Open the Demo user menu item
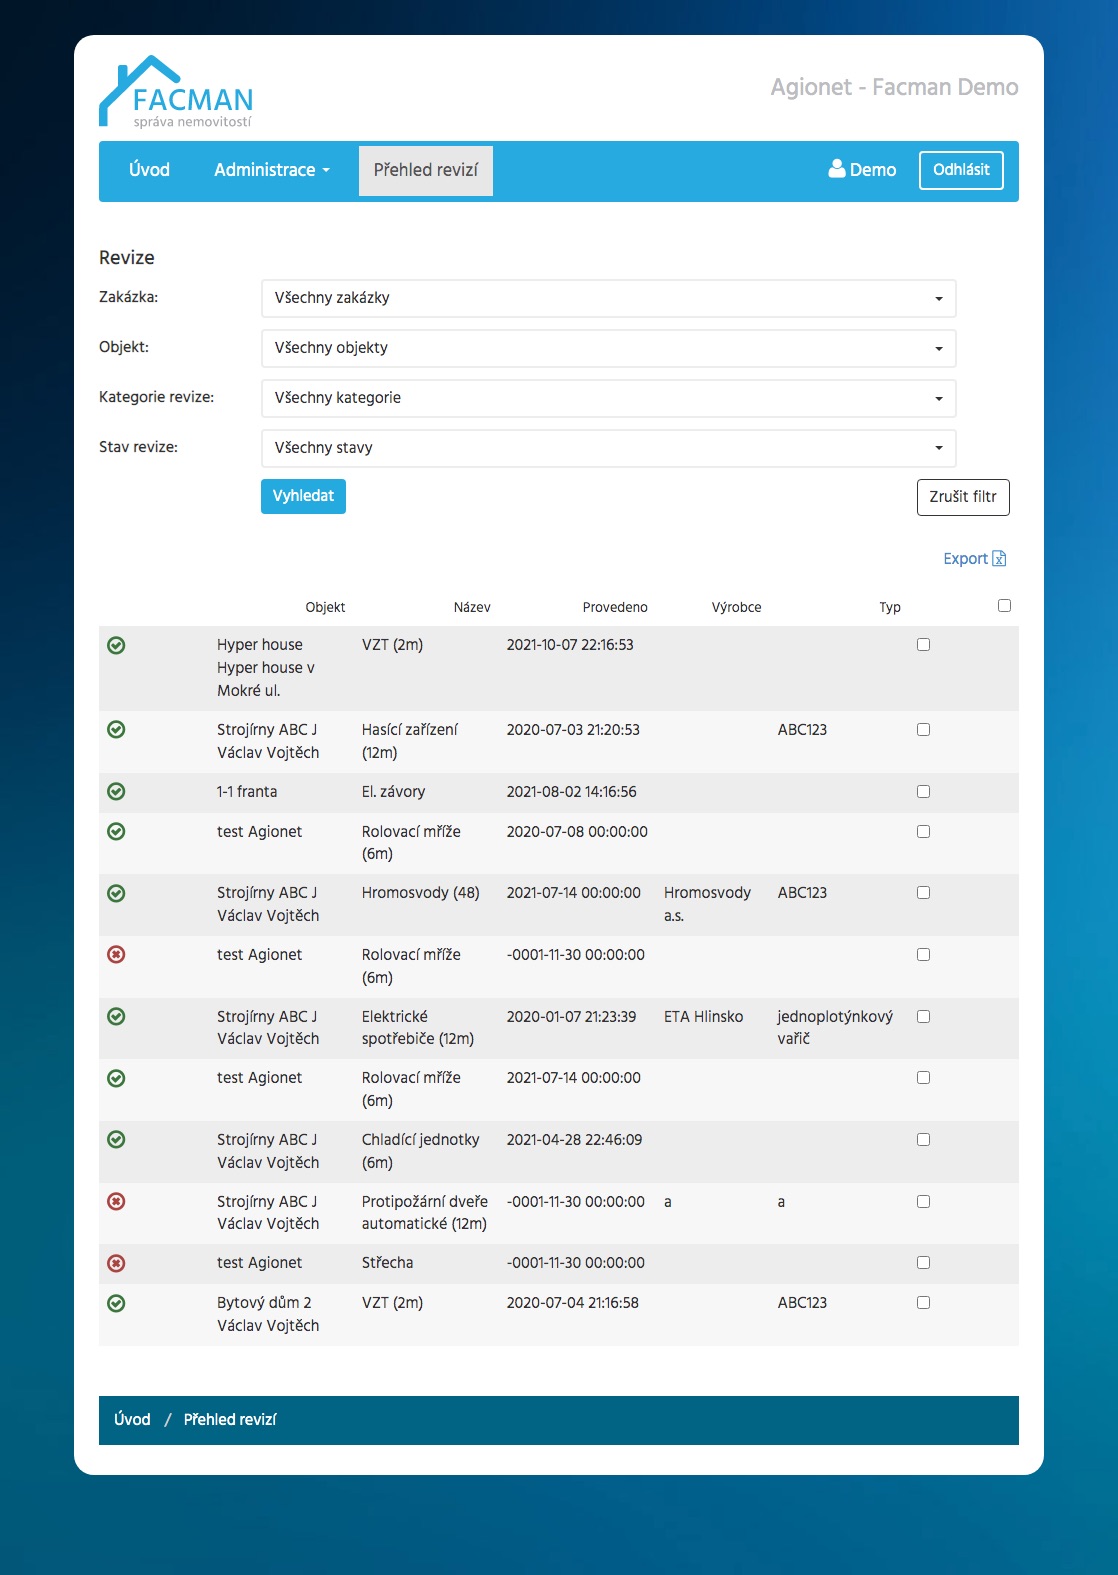 (862, 170)
